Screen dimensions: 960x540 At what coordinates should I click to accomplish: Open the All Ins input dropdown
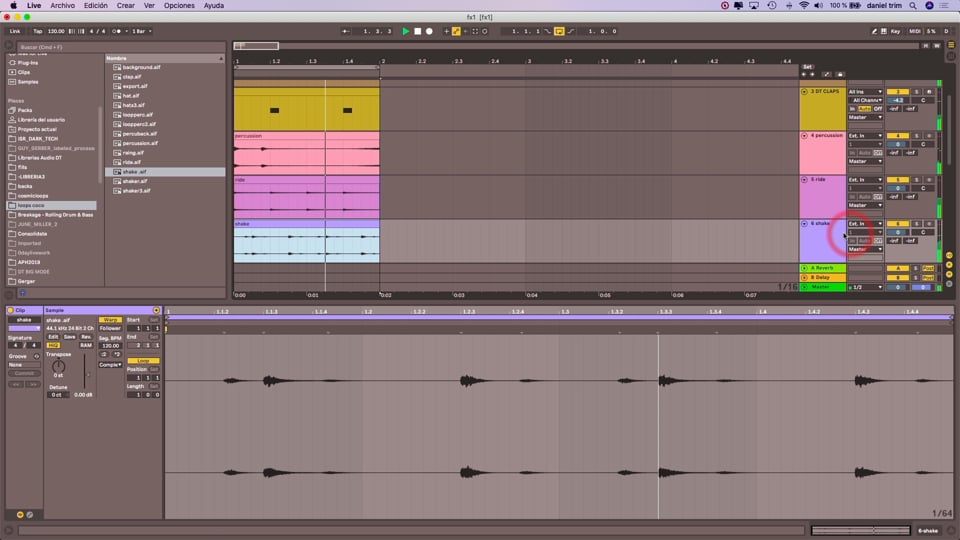(x=865, y=92)
